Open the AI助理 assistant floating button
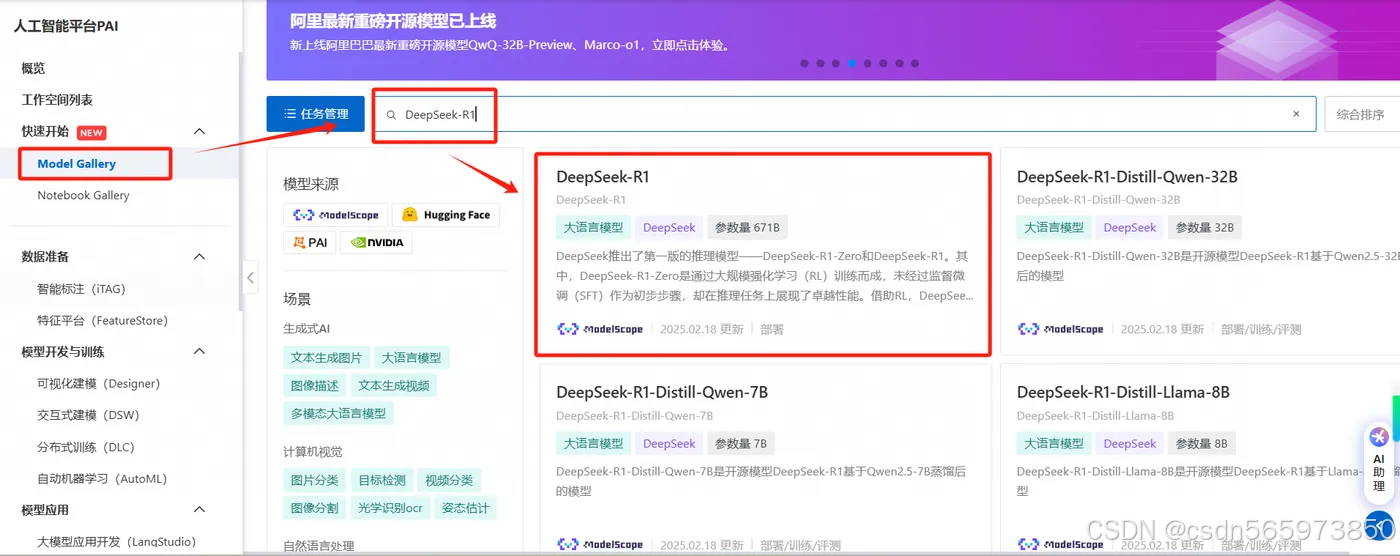Viewport: 1400px width, 556px height. pos(1379,464)
